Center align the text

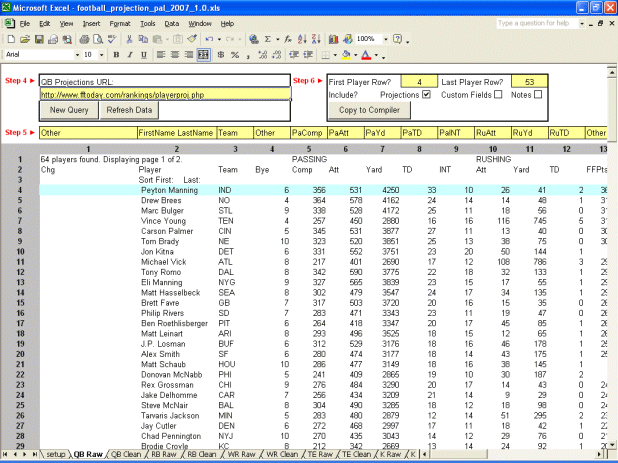[175, 55]
